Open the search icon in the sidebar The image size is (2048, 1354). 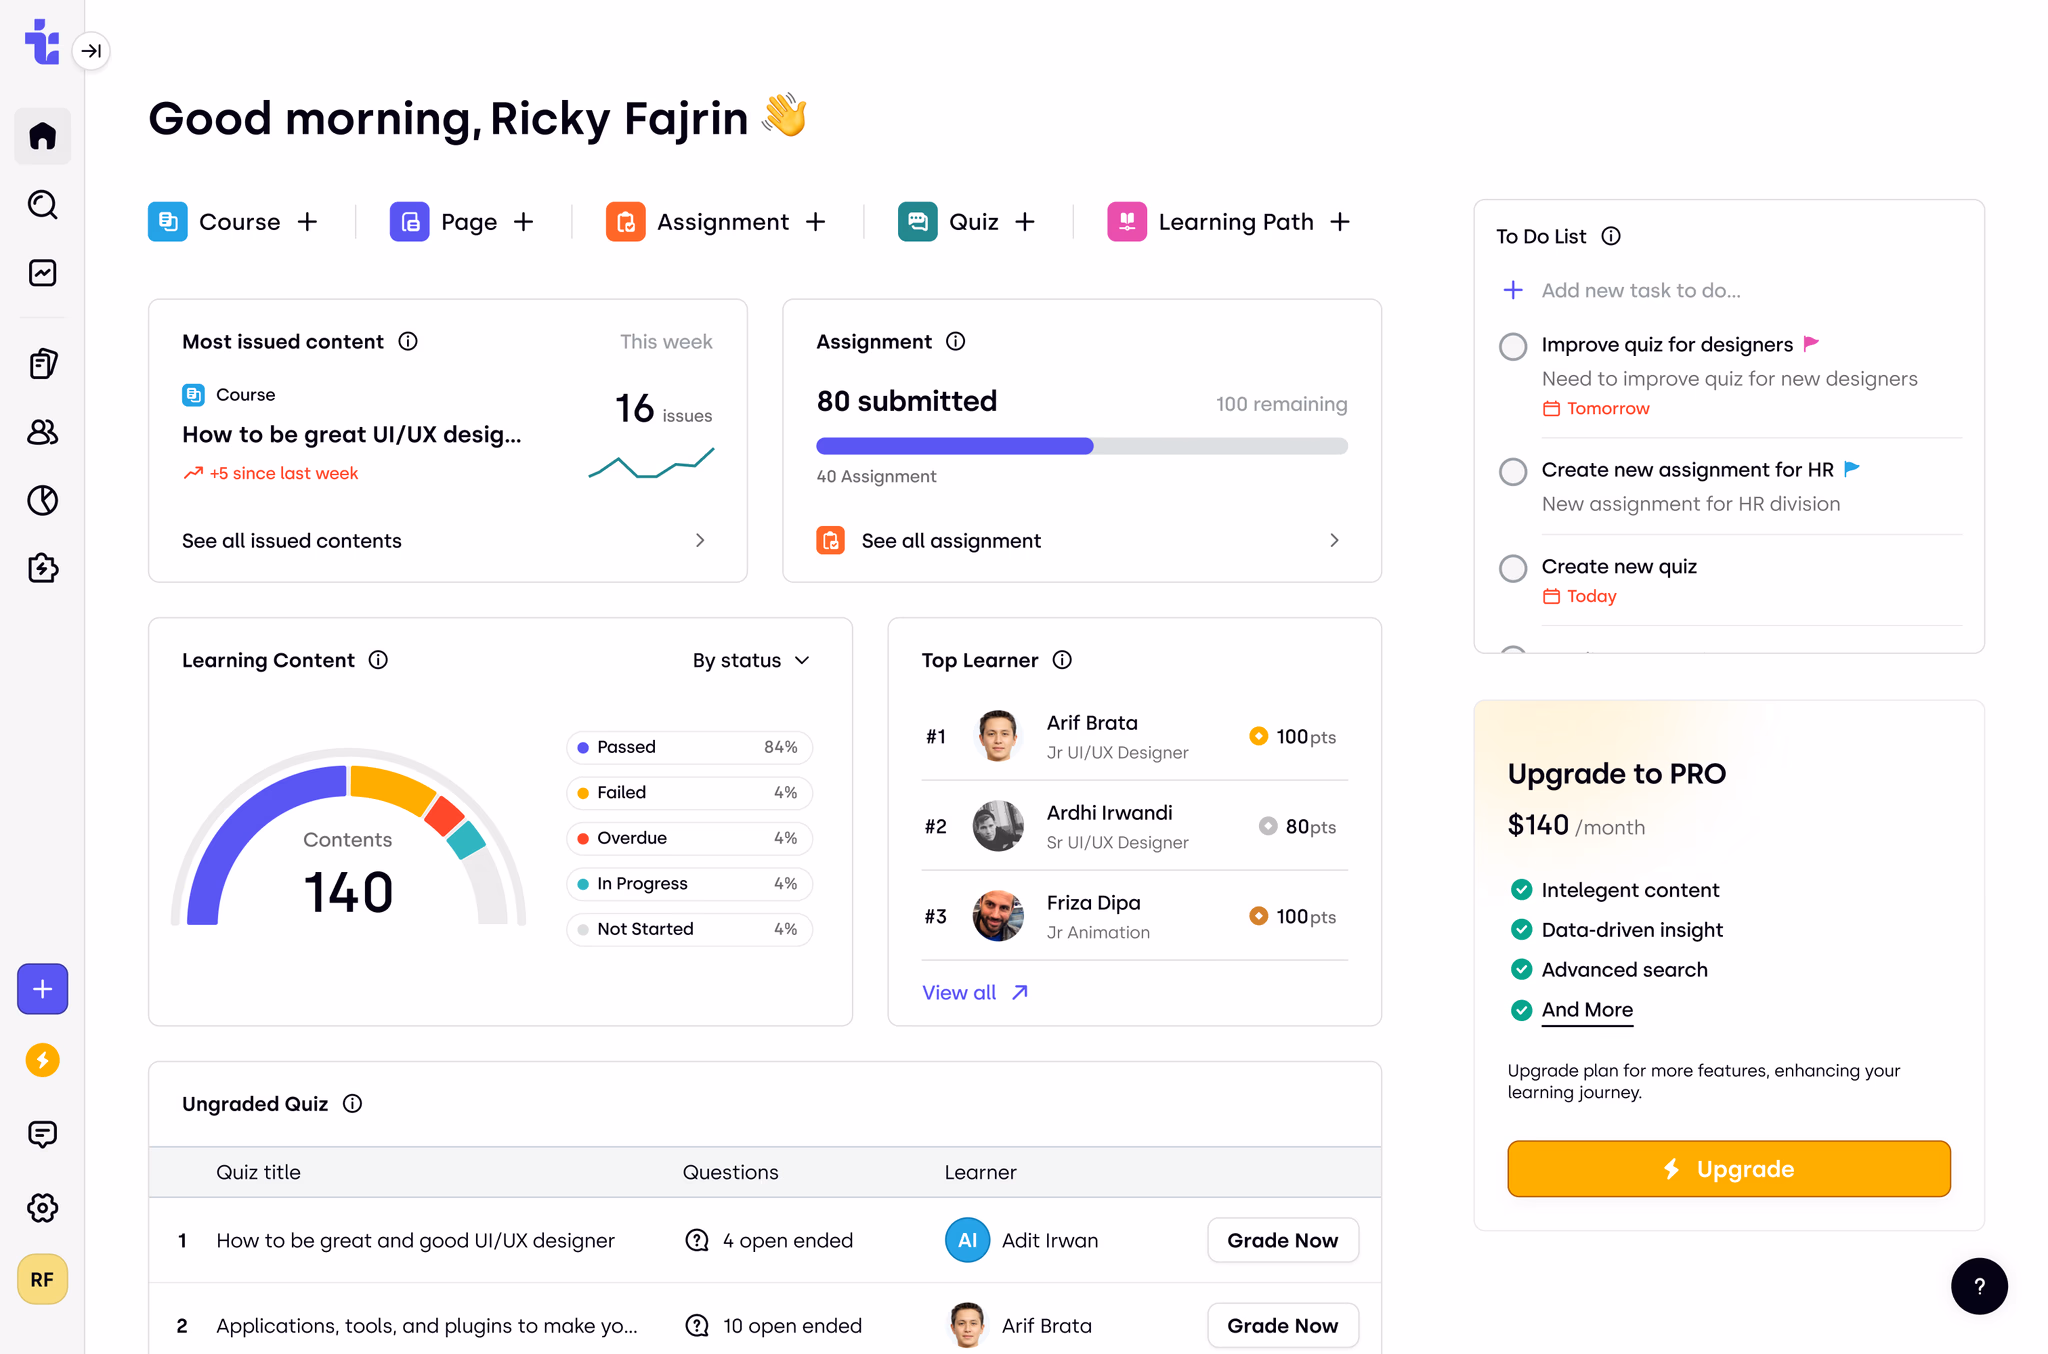coord(42,205)
